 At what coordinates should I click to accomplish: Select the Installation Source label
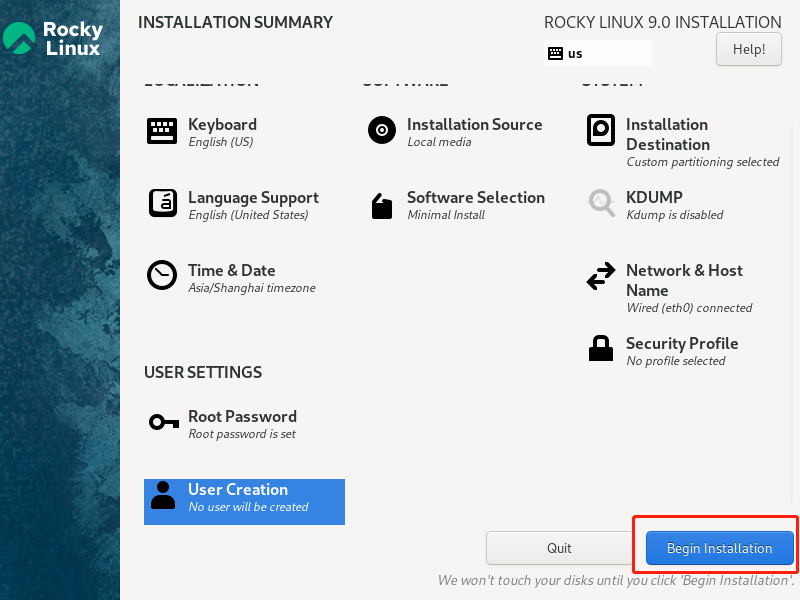(474, 124)
